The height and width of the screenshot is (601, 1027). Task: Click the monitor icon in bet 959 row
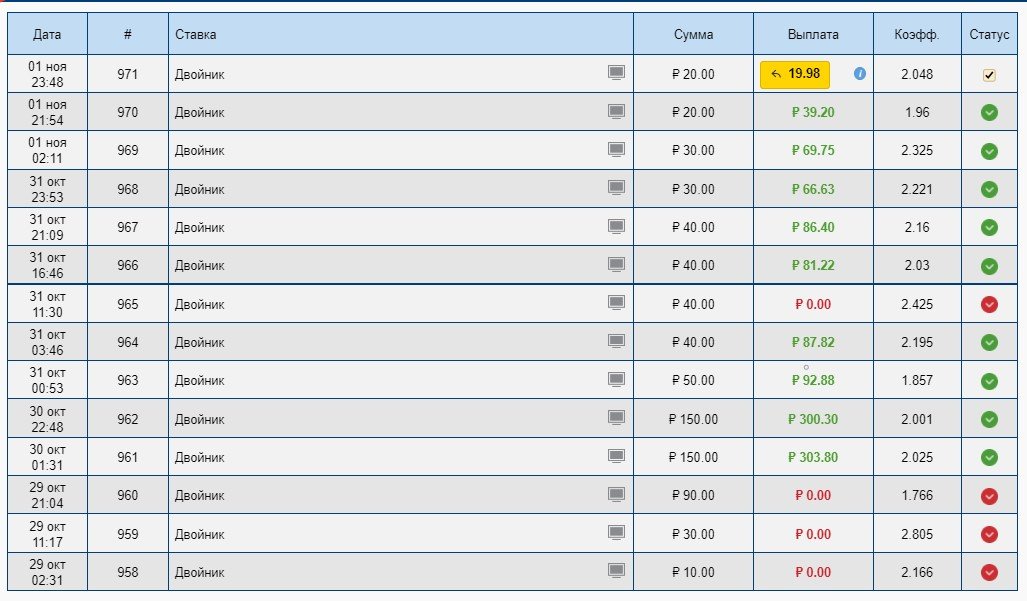617,533
